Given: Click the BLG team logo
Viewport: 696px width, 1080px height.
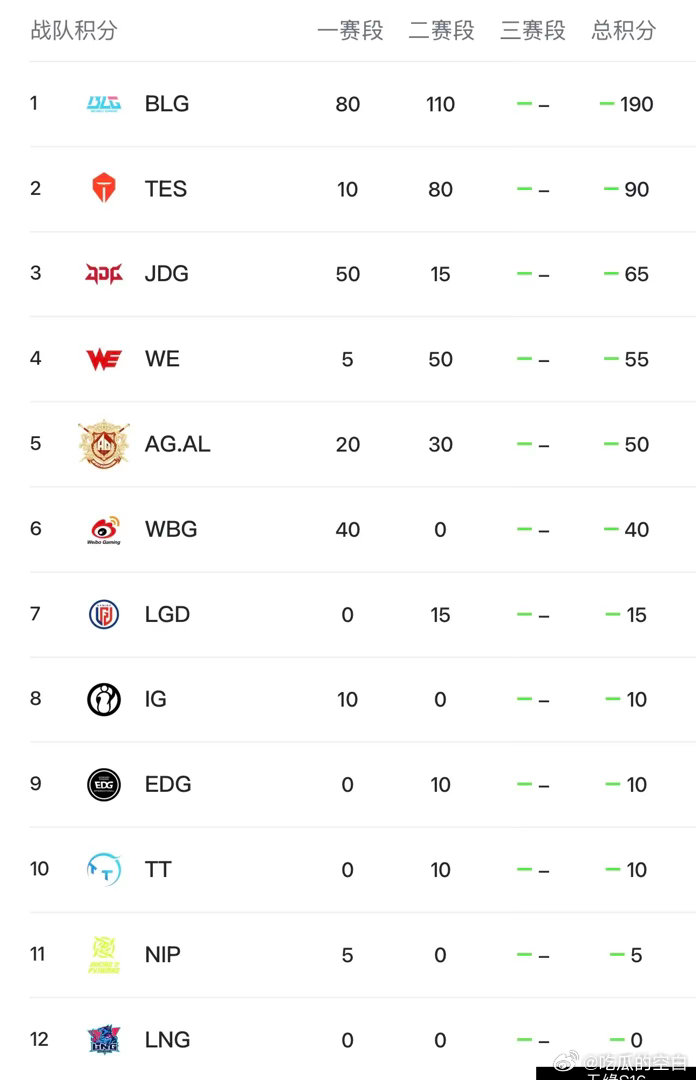Looking at the screenshot, I should 104,103.
